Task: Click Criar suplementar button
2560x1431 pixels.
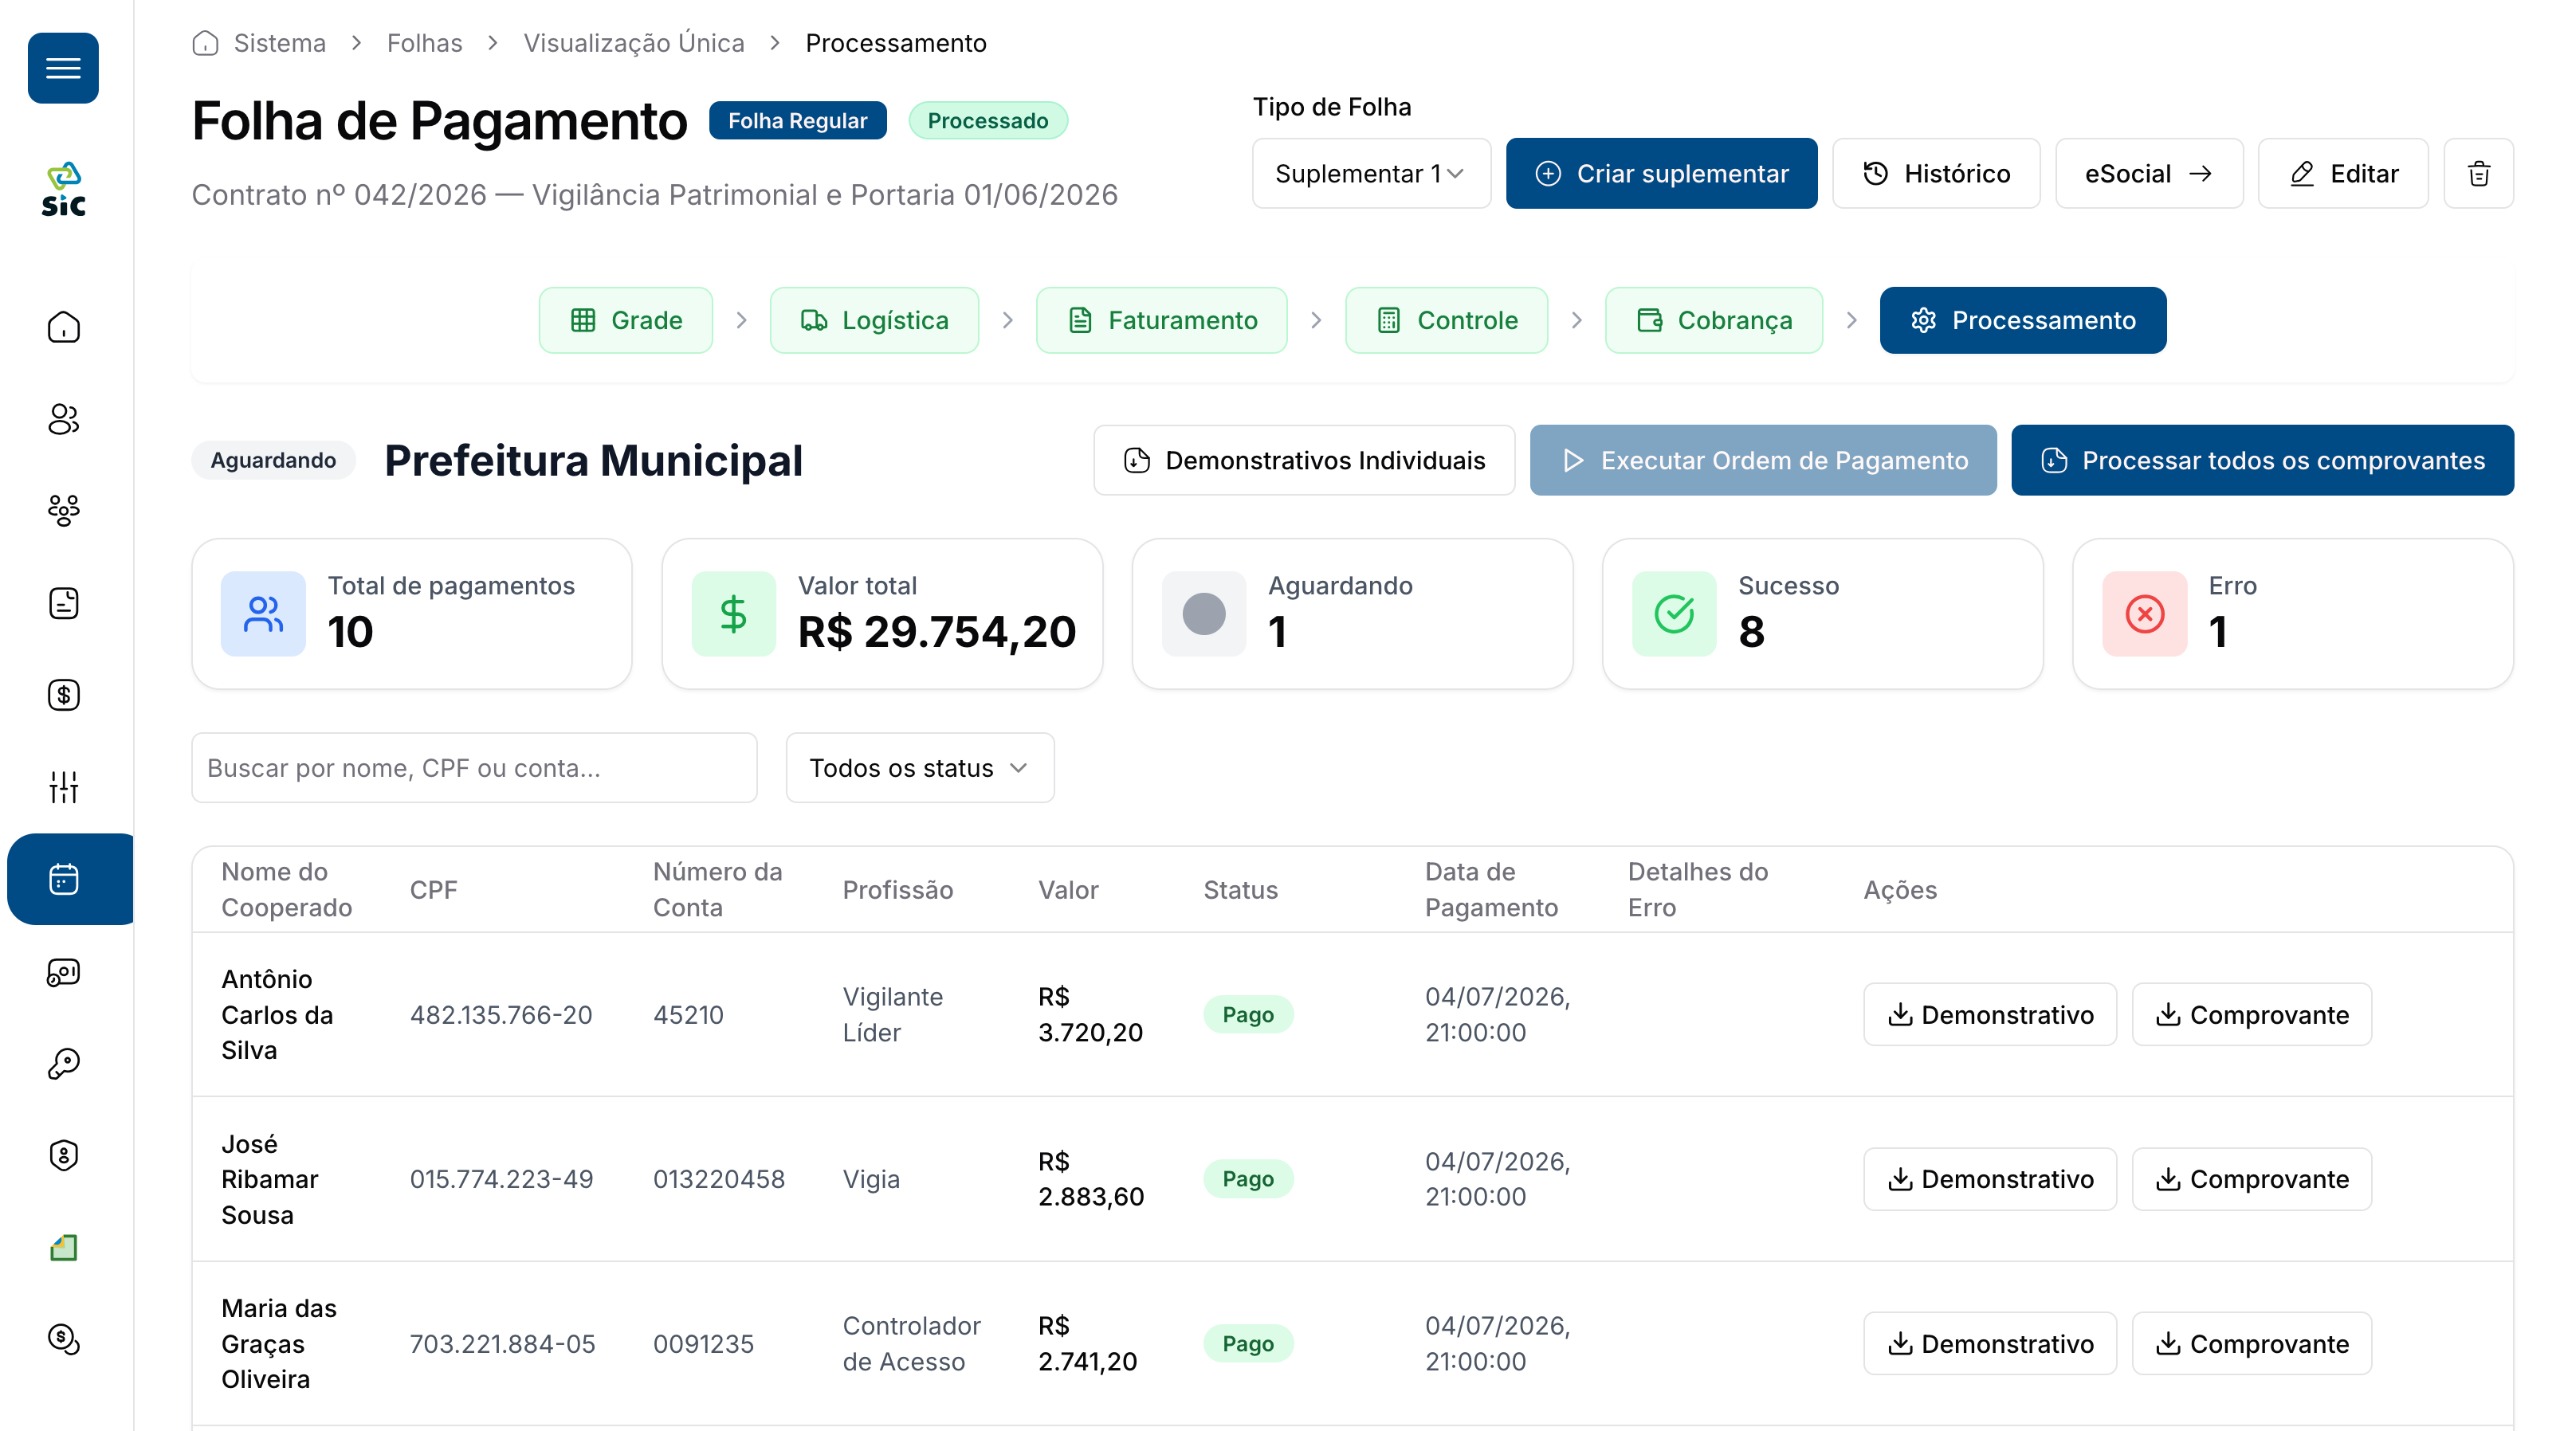Action: pyautogui.click(x=1662, y=174)
